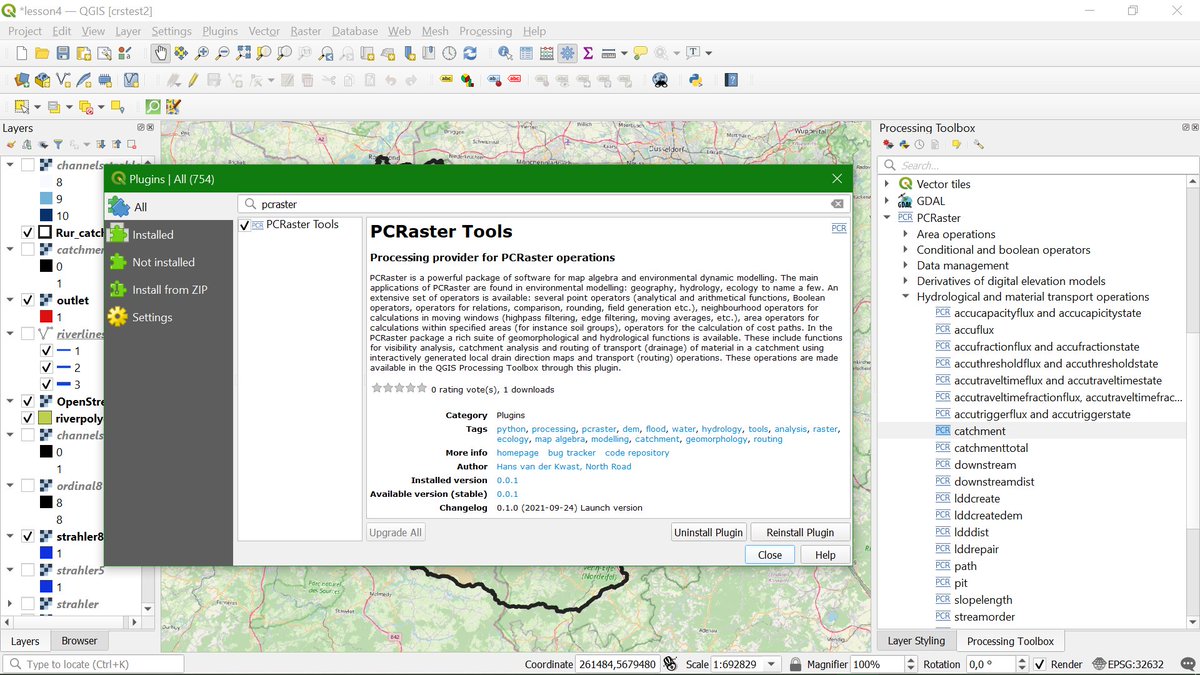Open the Python Console icon
Image resolution: width=1200 pixels, height=675 pixels.
coord(695,80)
